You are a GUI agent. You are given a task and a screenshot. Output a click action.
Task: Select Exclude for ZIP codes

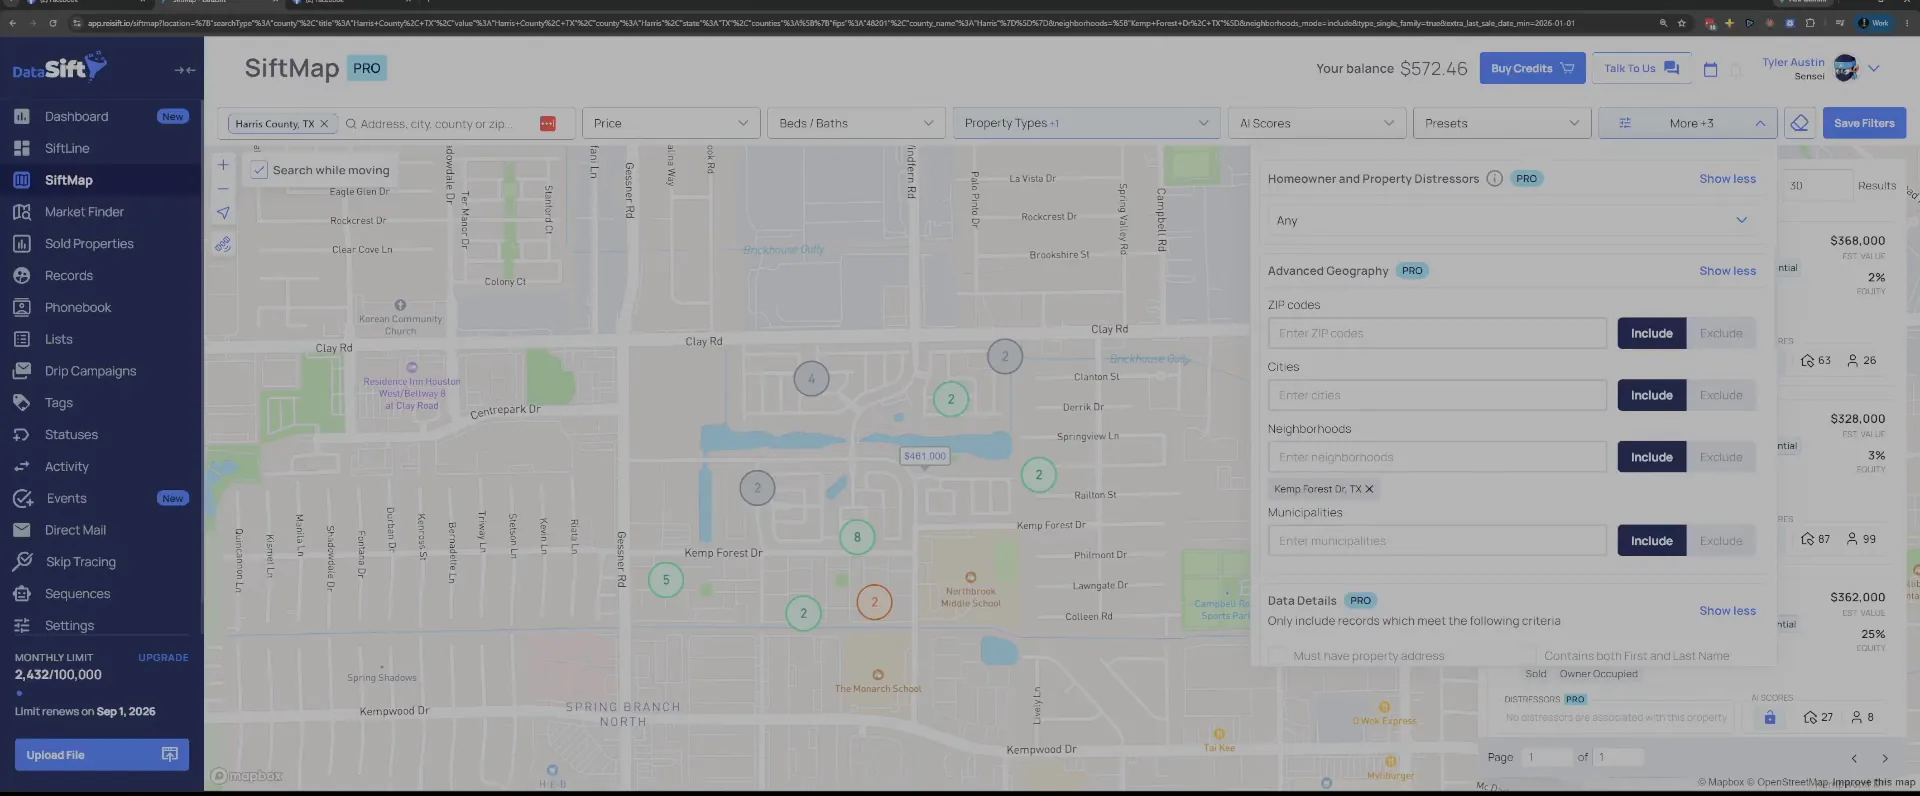click(x=1721, y=333)
